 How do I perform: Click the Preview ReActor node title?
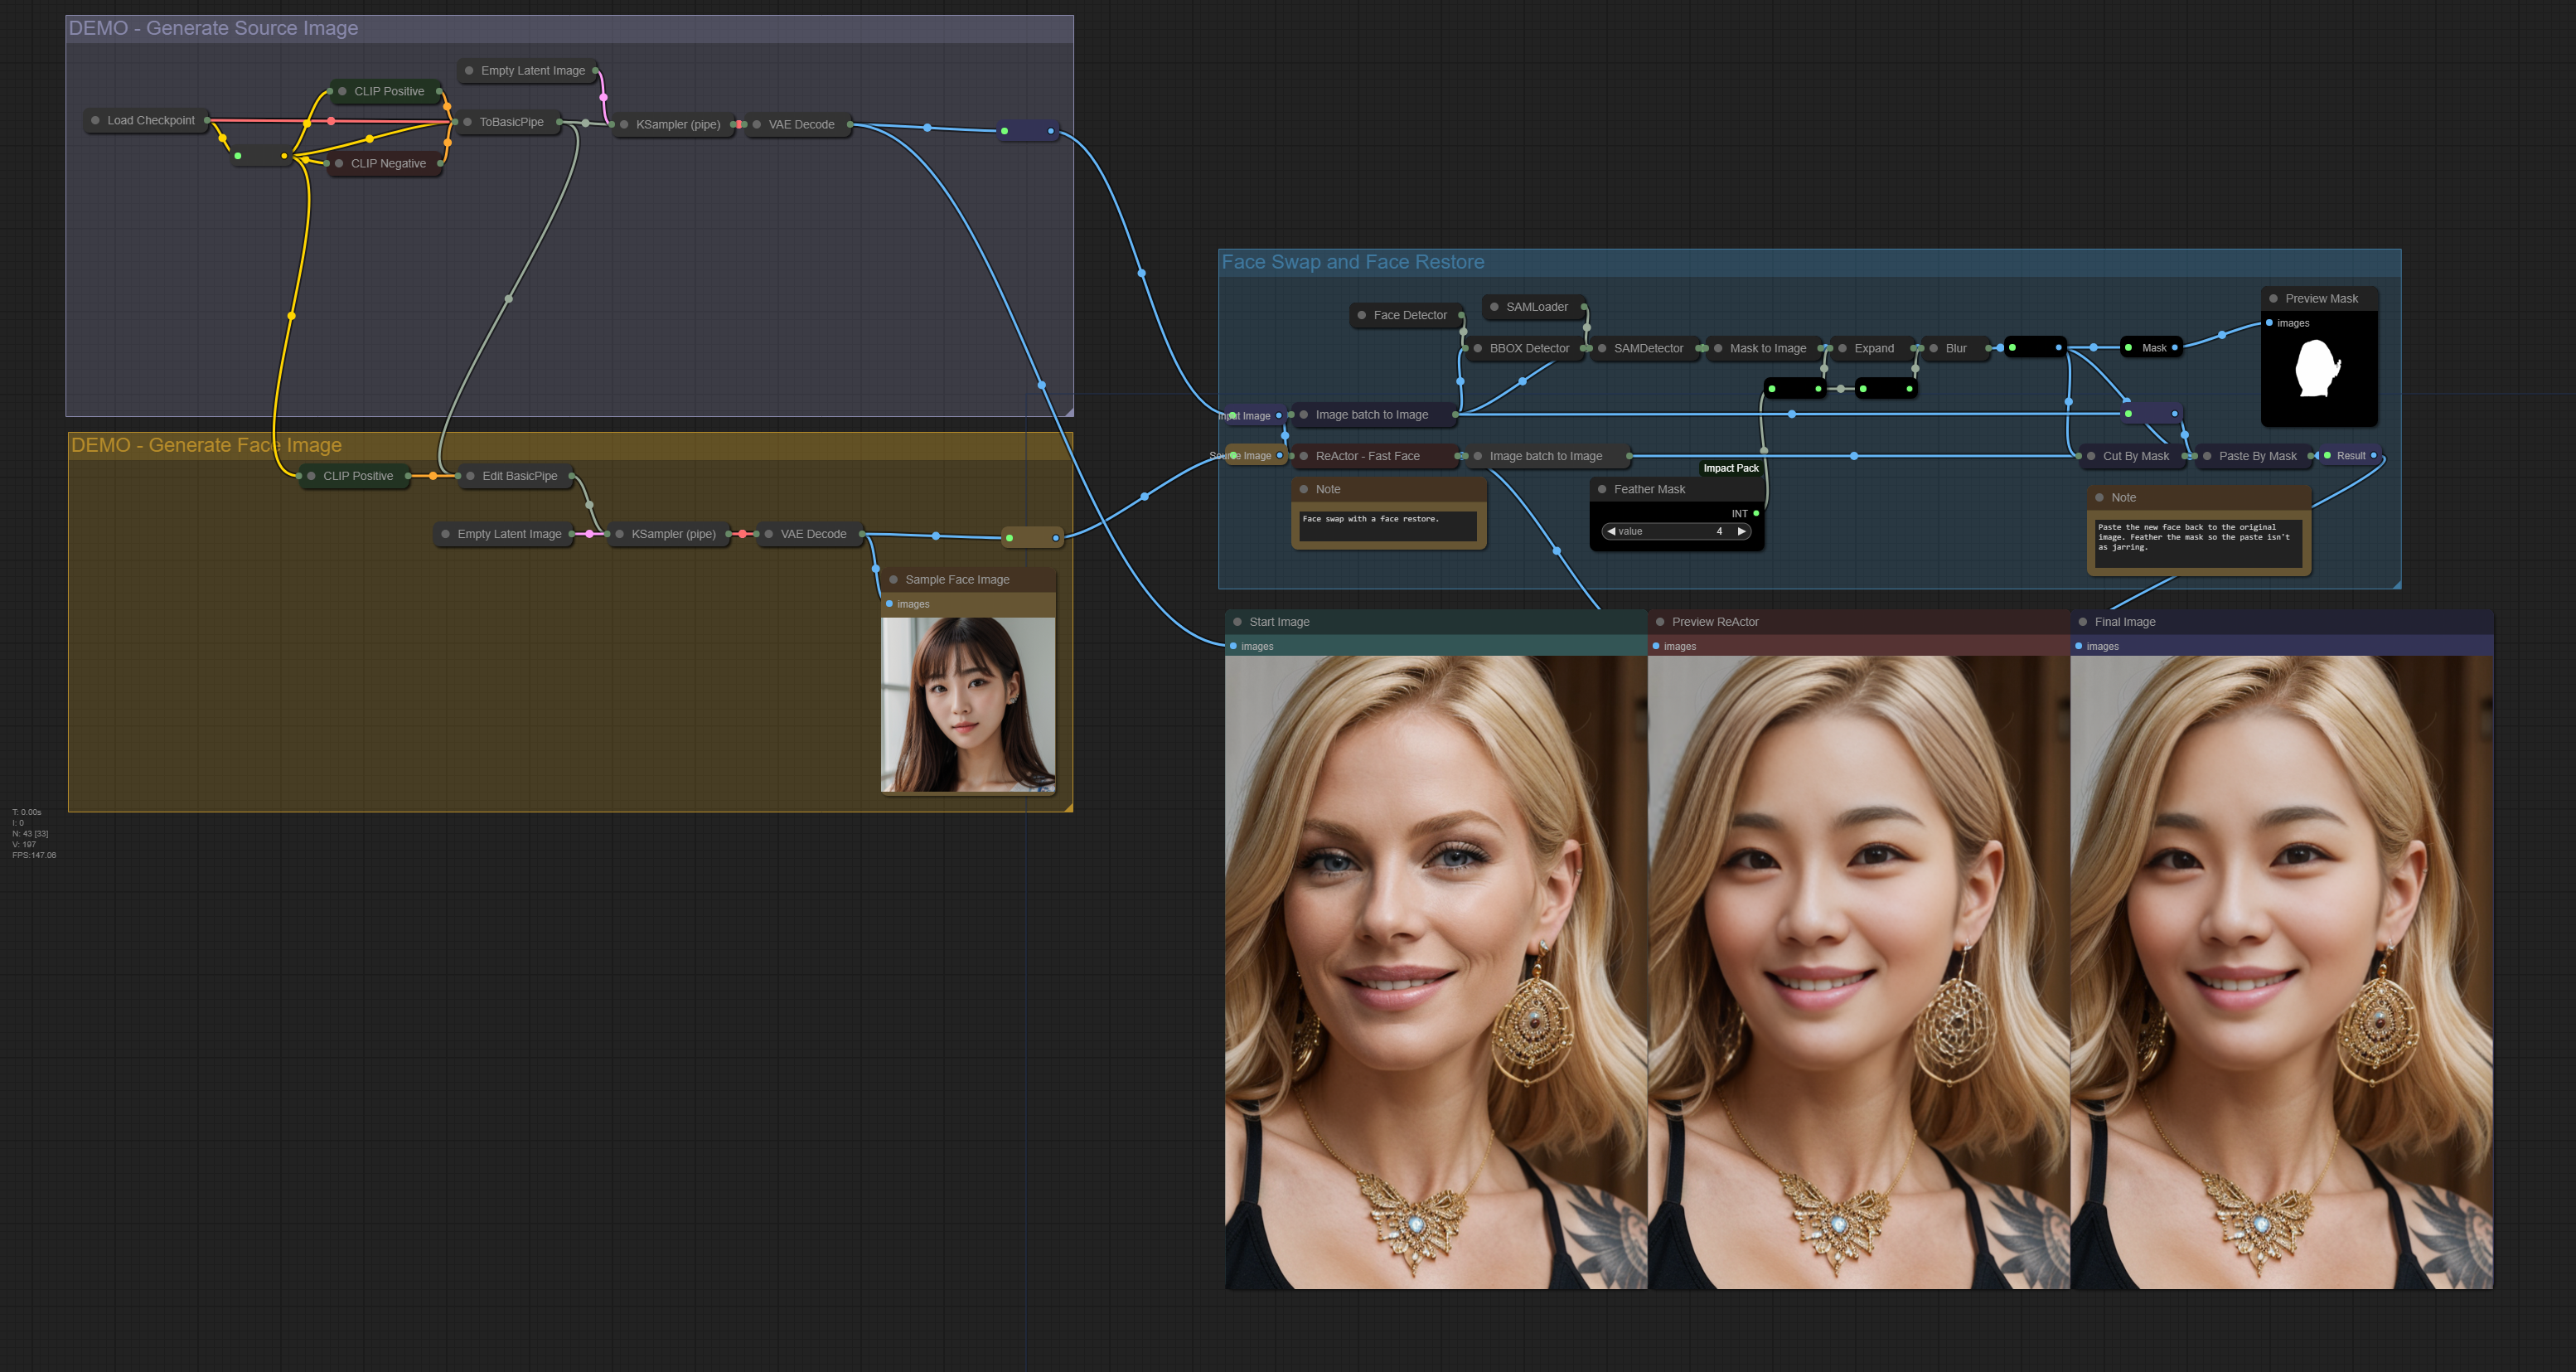tap(1714, 622)
